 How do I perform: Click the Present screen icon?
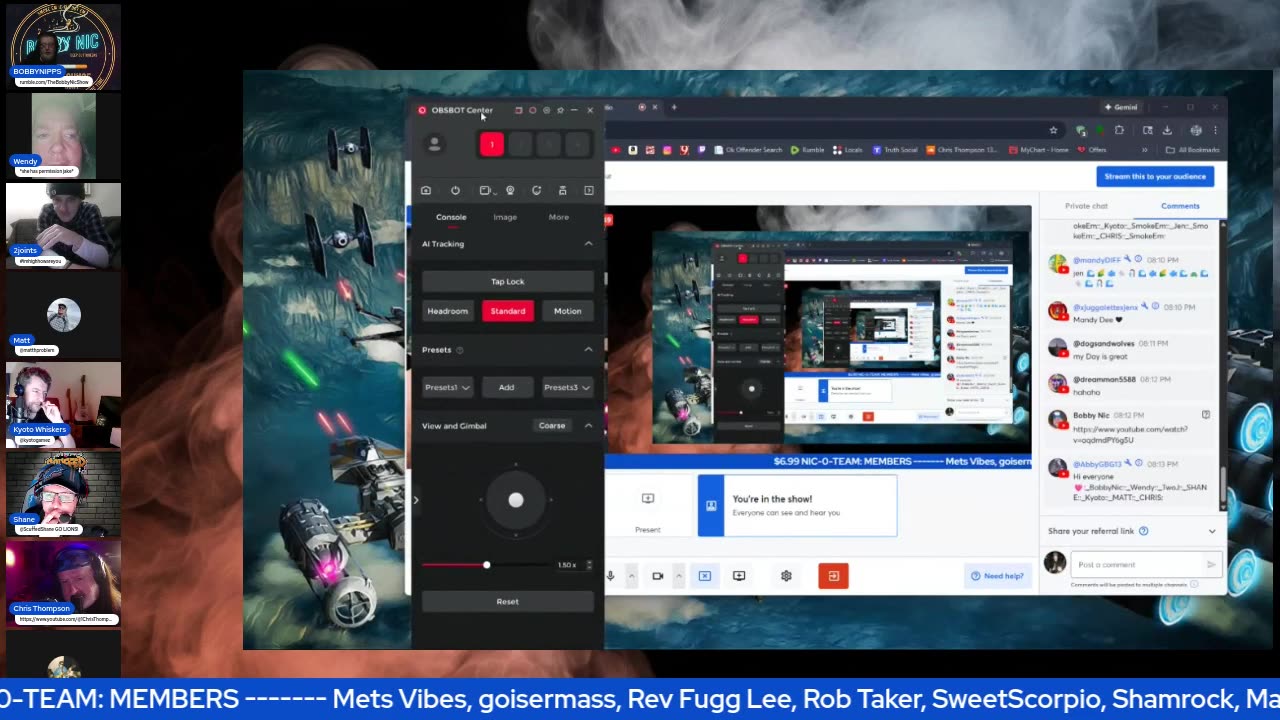(647, 498)
